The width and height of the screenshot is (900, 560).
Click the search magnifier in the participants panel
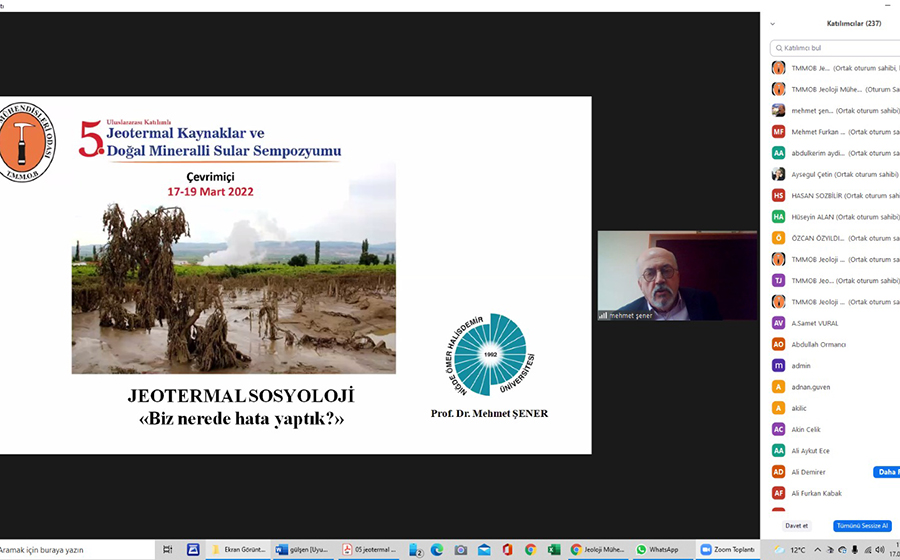[x=779, y=48]
